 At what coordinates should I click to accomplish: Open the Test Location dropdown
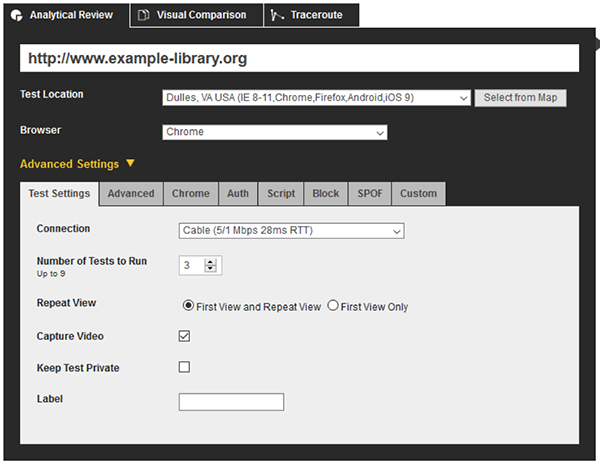tap(316, 98)
